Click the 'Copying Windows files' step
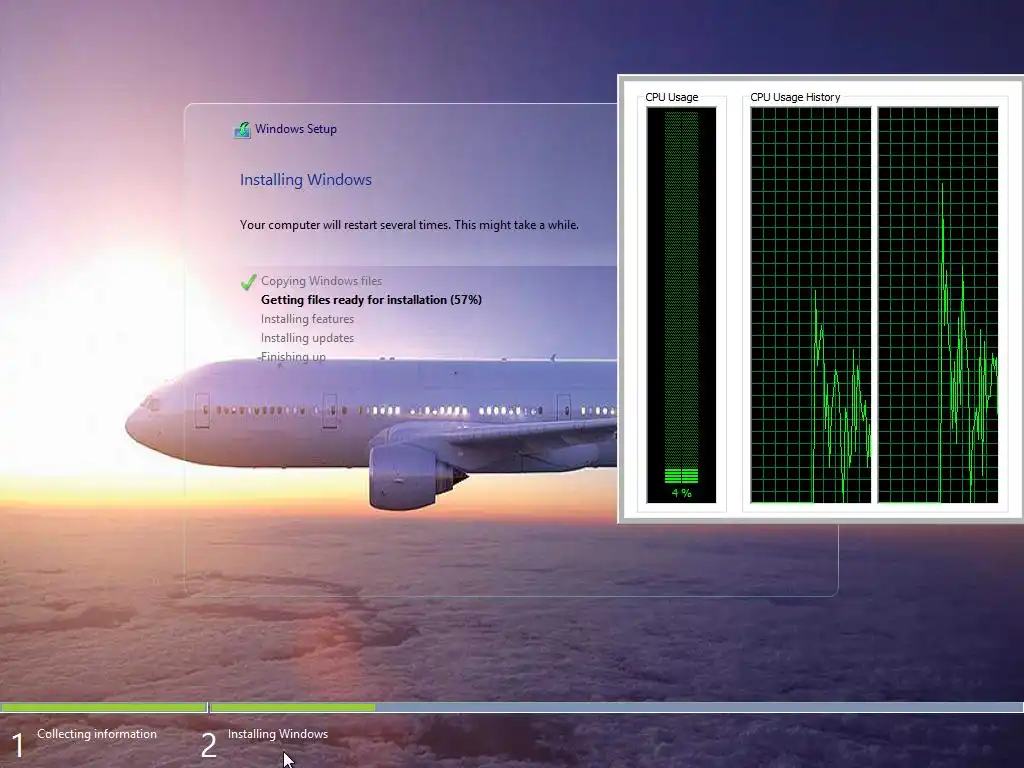The image size is (1024, 768). [321, 281]
